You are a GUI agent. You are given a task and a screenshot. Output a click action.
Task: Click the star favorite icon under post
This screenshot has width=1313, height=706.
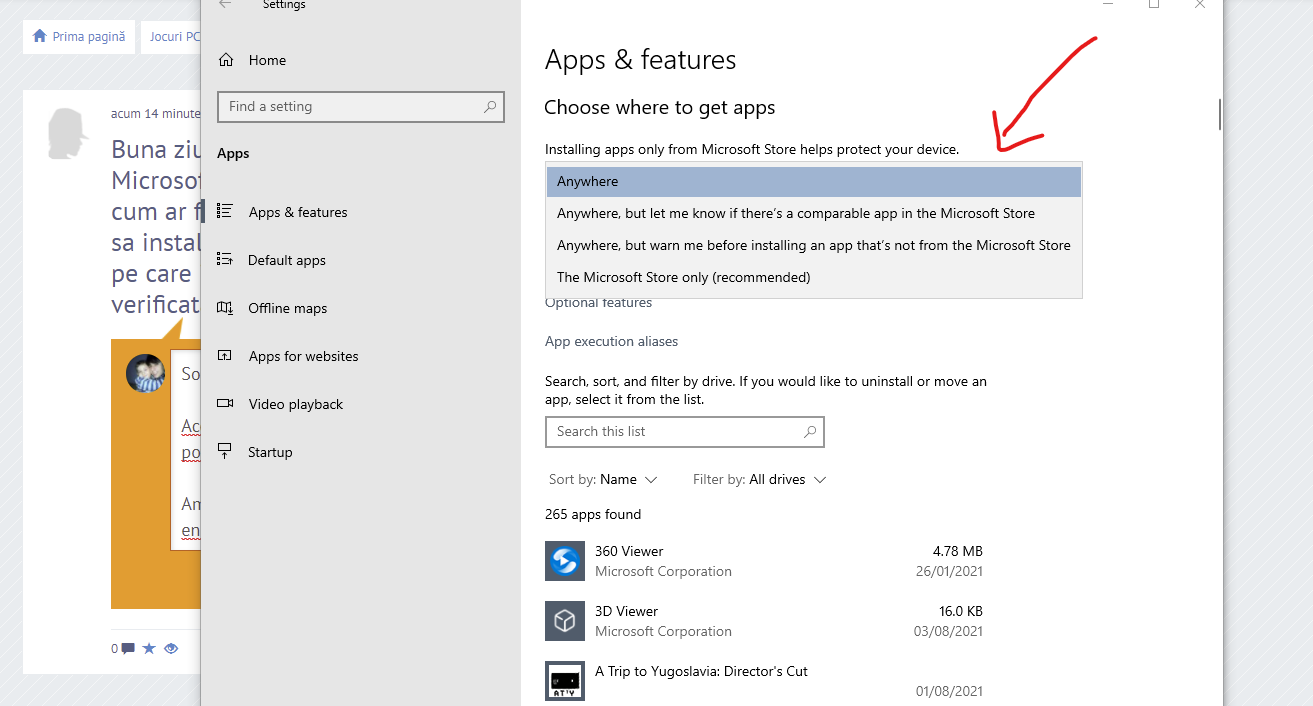click(x=149, y=648)
